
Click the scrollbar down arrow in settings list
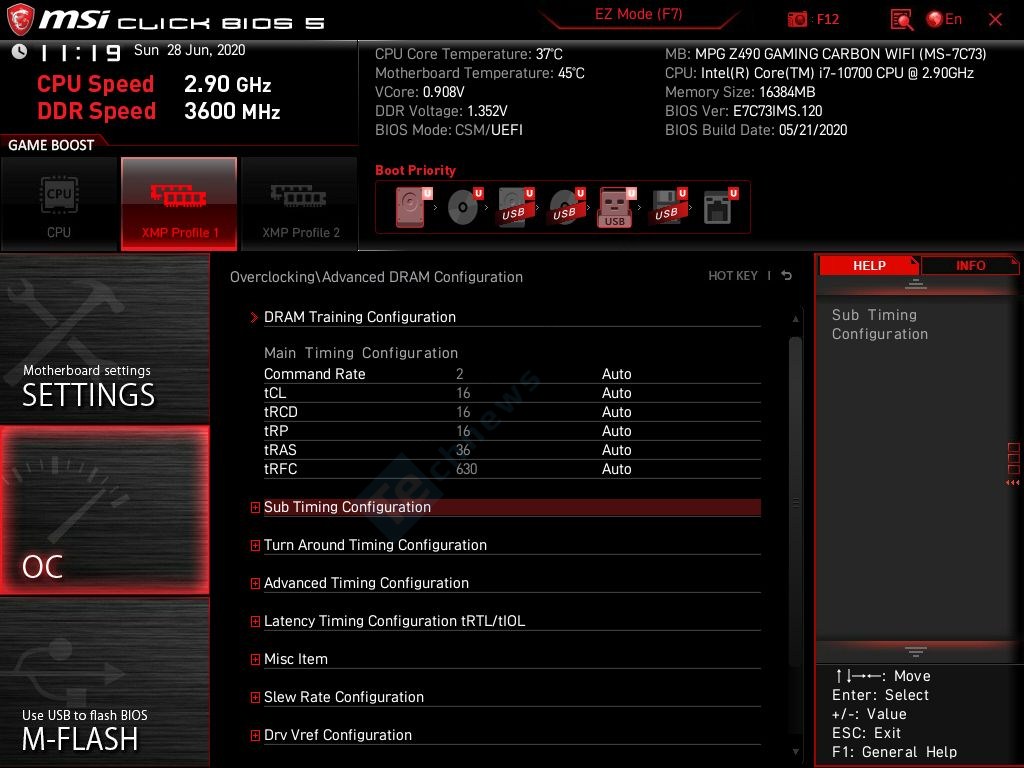coord(795,752)
